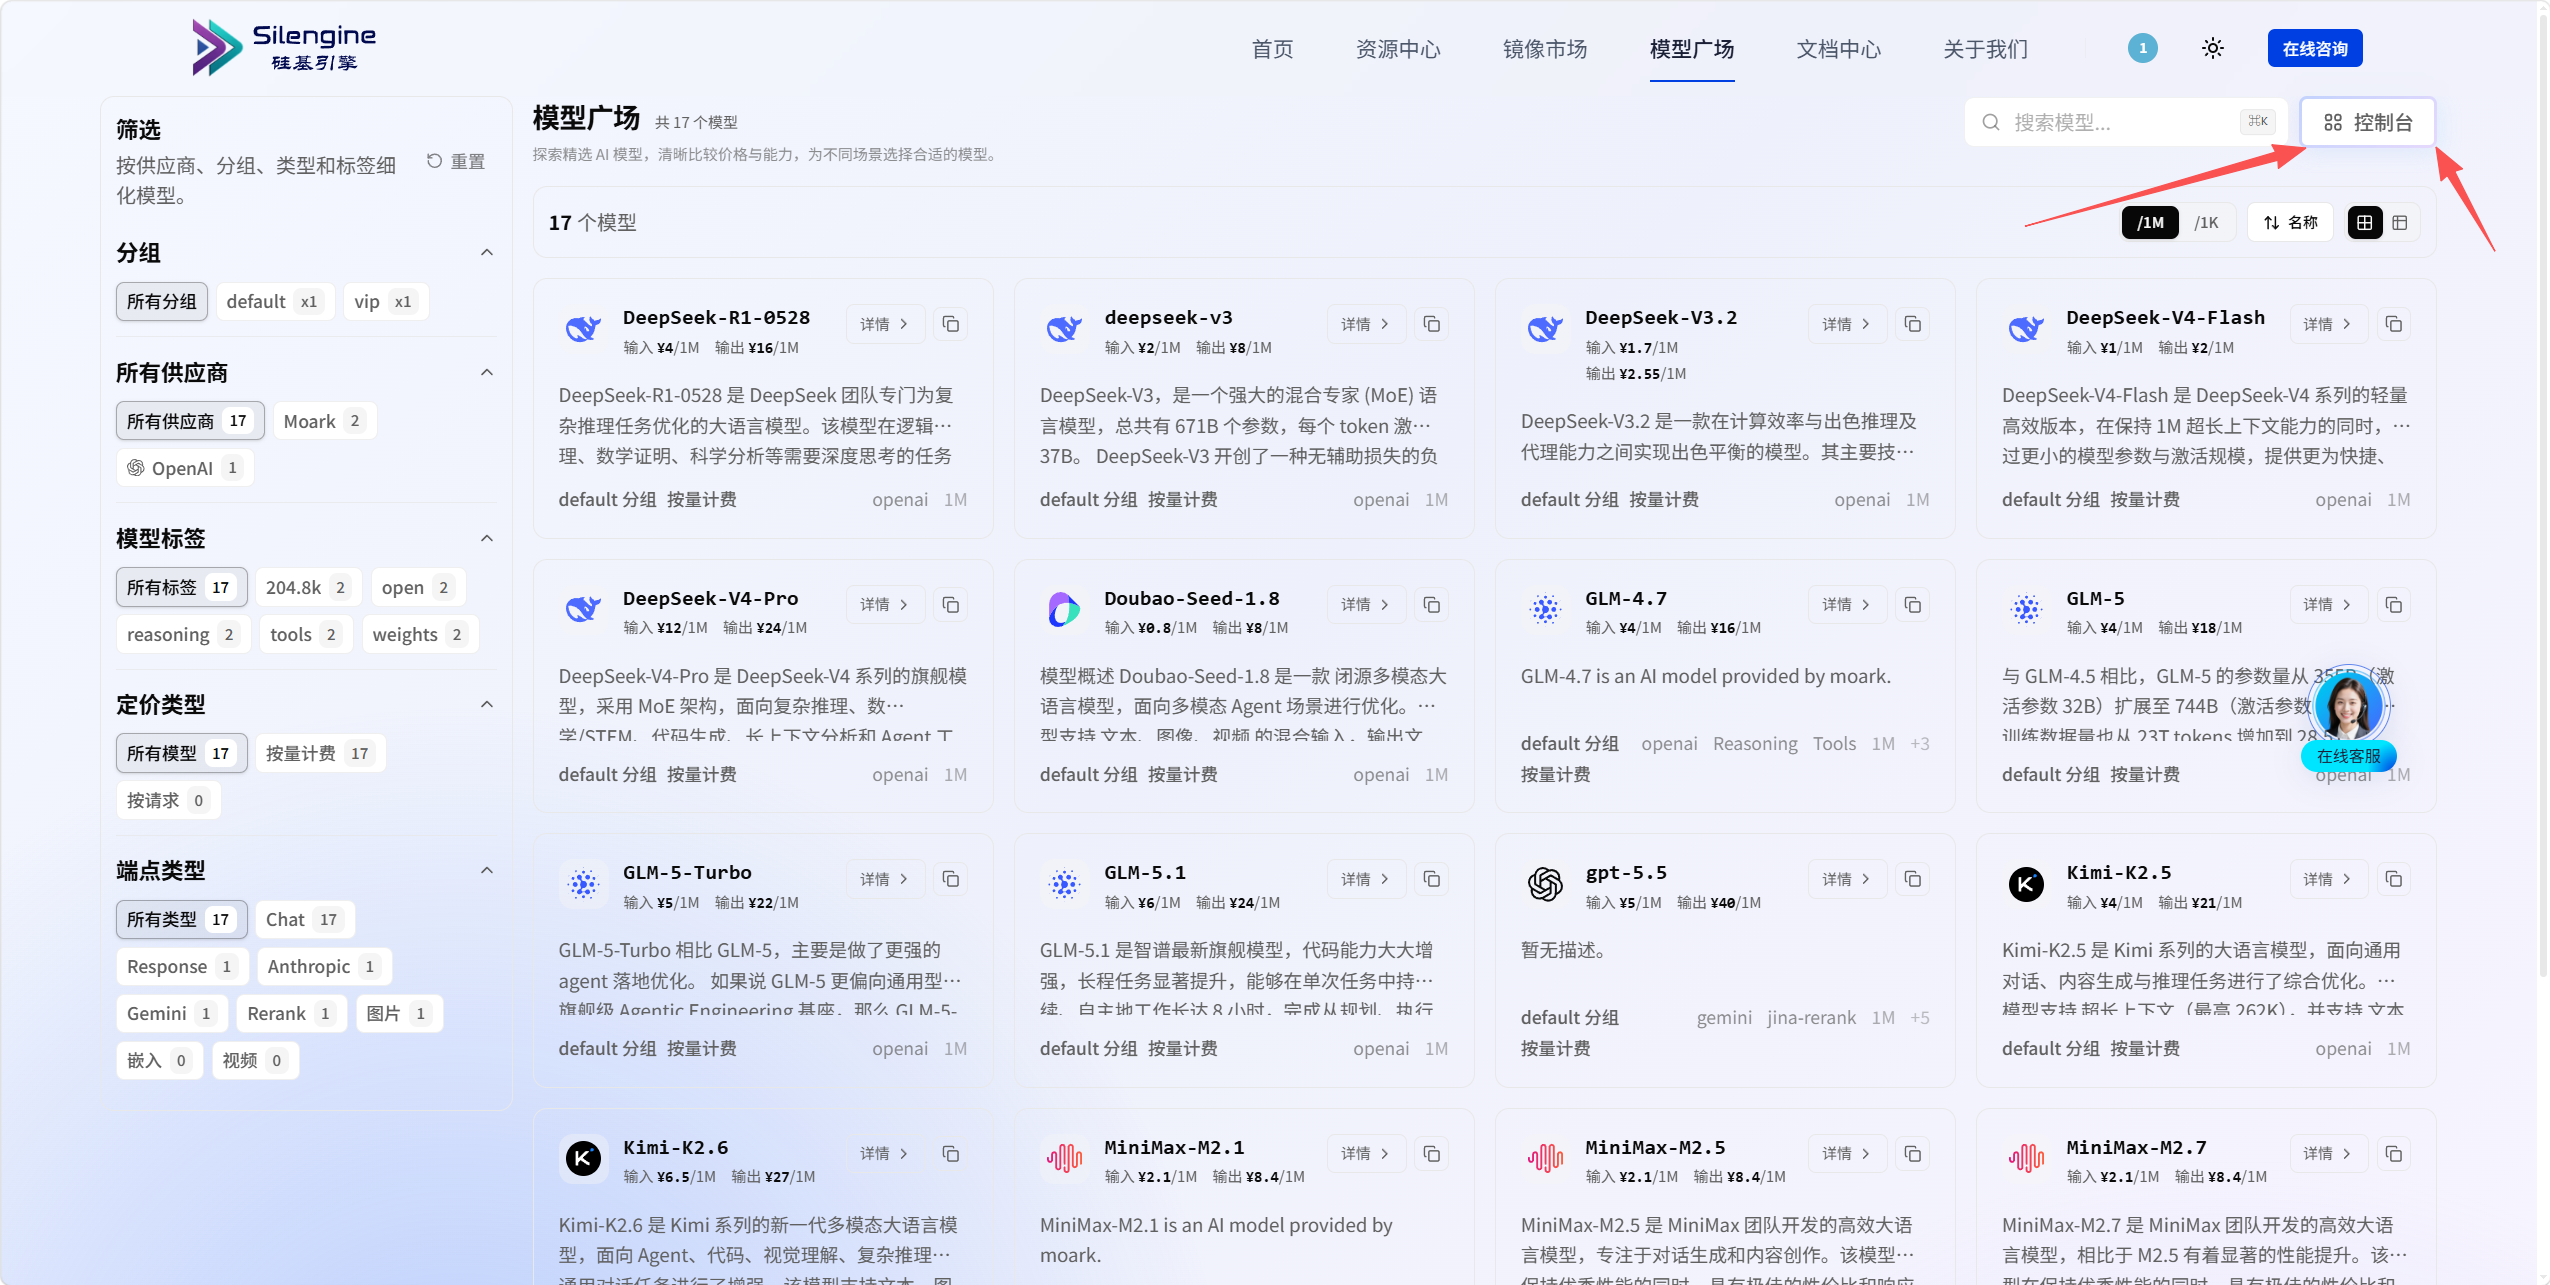Copy the Kimi-K2.6 model name

[x=951, y=1154]
